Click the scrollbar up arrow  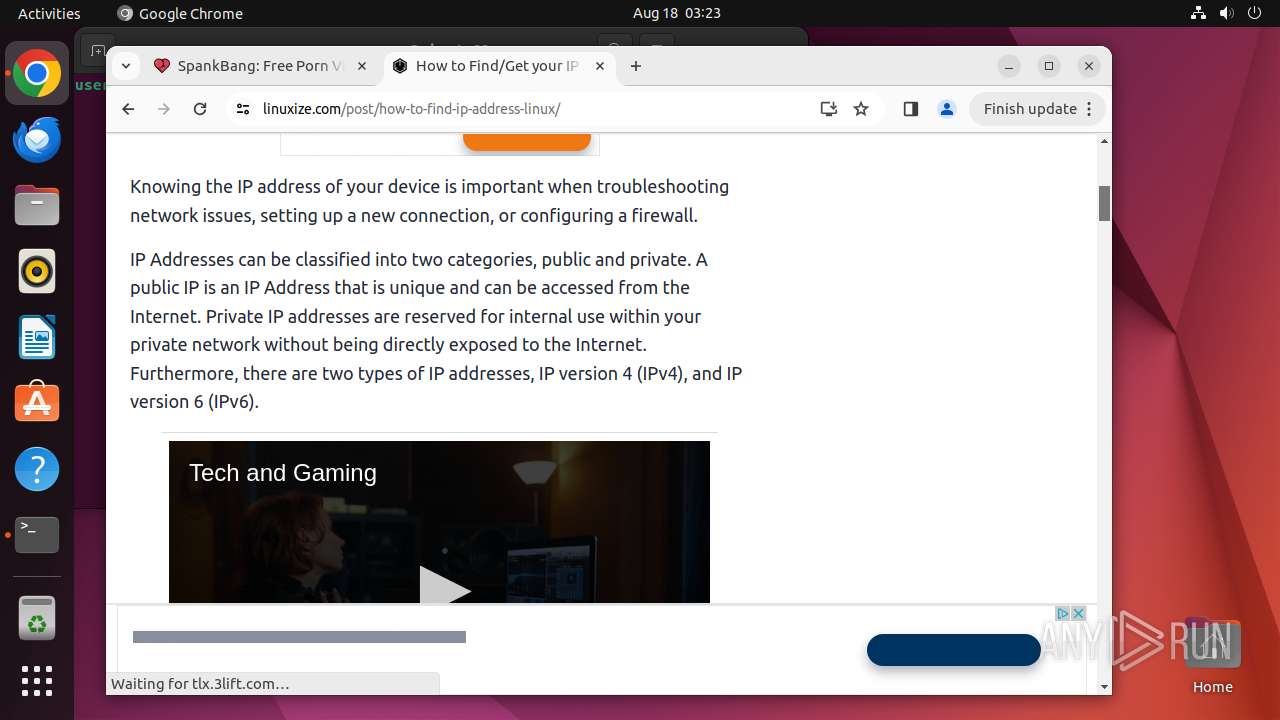pyautogui.click(x=1104, y=141)
